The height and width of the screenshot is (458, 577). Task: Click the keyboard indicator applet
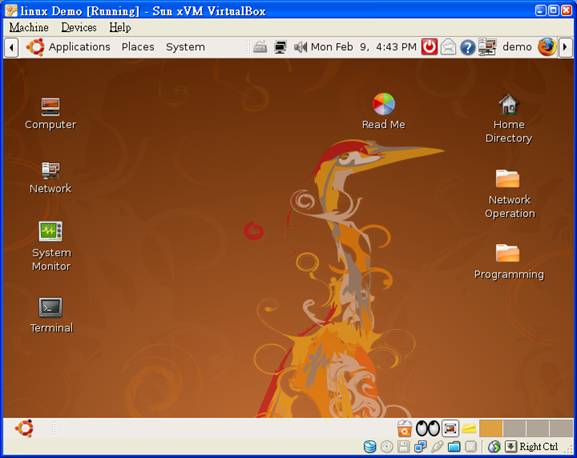(x=260, y=47)
